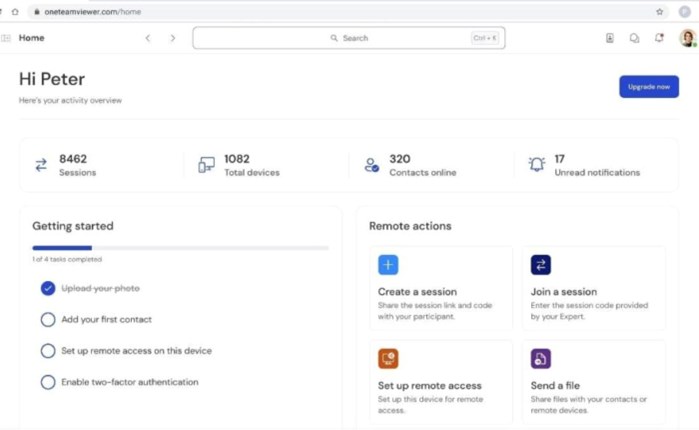The width and height of the screenshot is (699, 430).
Task: Click the Join a session arrows icon
Action: coord(540,265)
